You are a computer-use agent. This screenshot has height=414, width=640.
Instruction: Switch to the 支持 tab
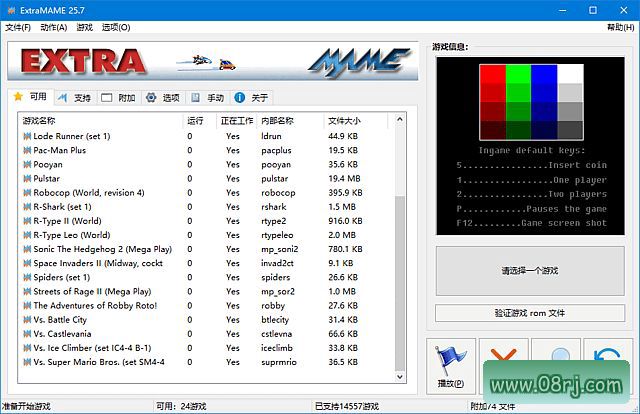(x=74, y=98)
